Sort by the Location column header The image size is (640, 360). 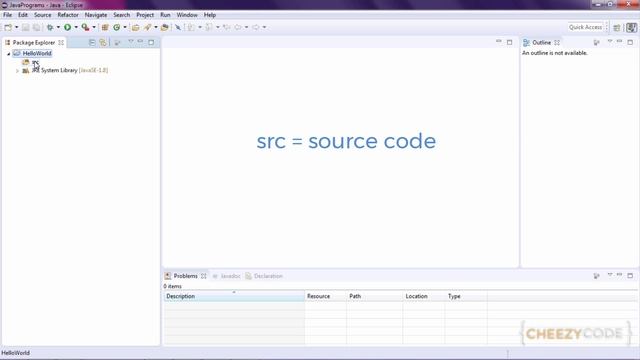[x=424, y=296]
